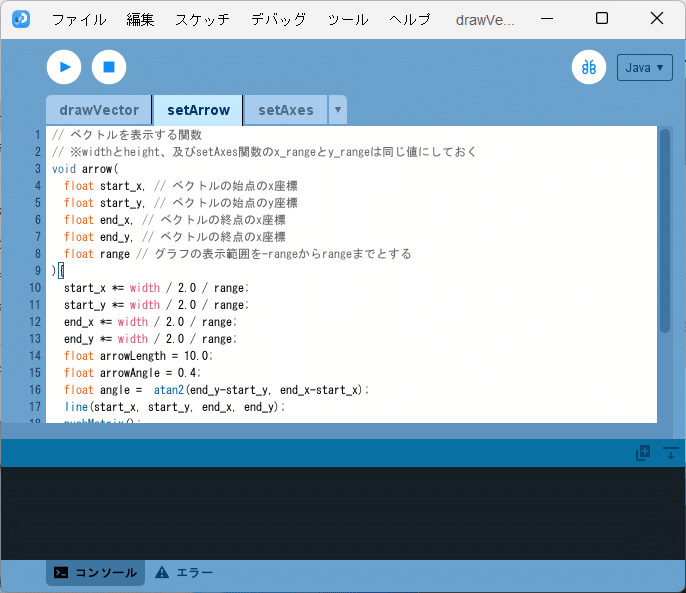Viewport: 686px width, 593px height.
Task: Show the コンソール panel
Action: [x=95, y=572]
